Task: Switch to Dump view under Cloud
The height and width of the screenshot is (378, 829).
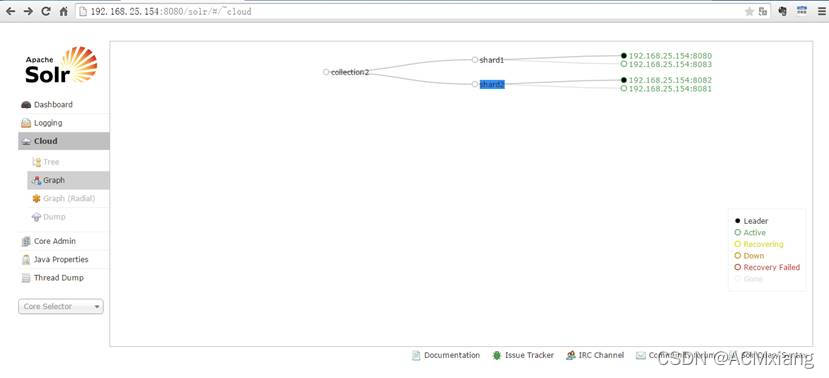Action: 68,217
